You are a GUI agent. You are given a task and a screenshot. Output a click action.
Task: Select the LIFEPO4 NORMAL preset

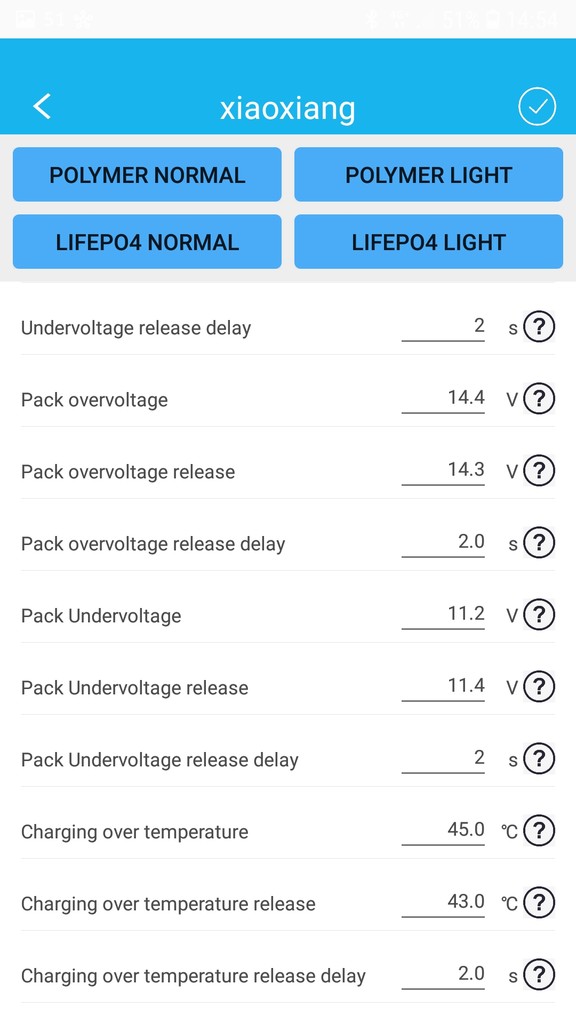click(147, 242)
